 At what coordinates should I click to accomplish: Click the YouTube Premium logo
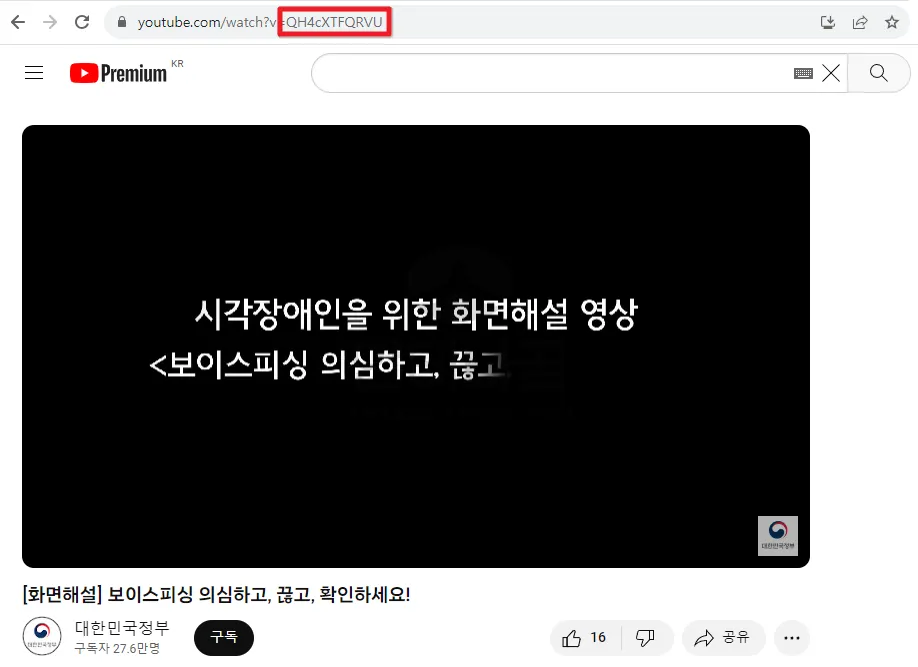point(118,73)
